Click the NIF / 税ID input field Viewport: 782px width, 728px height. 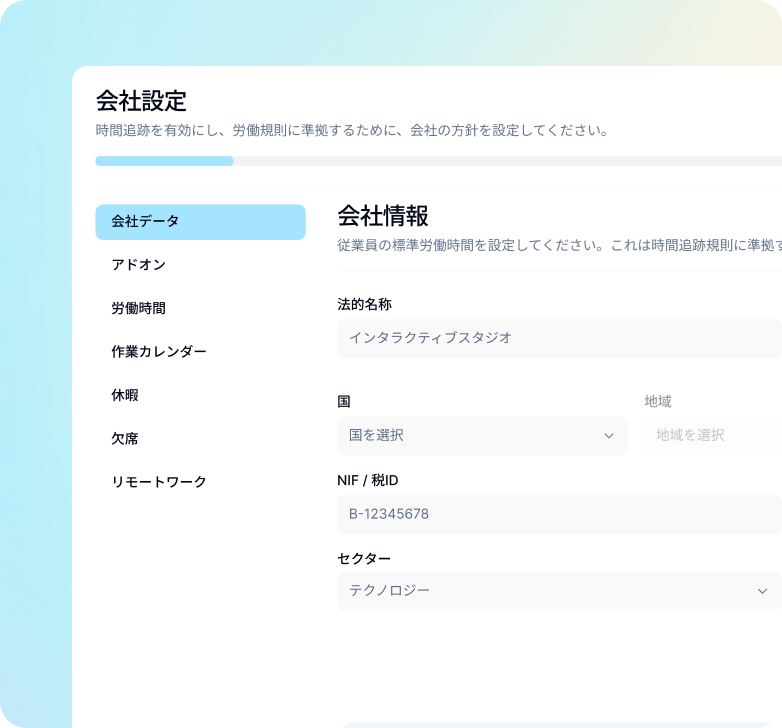click(x=559, y=515)
